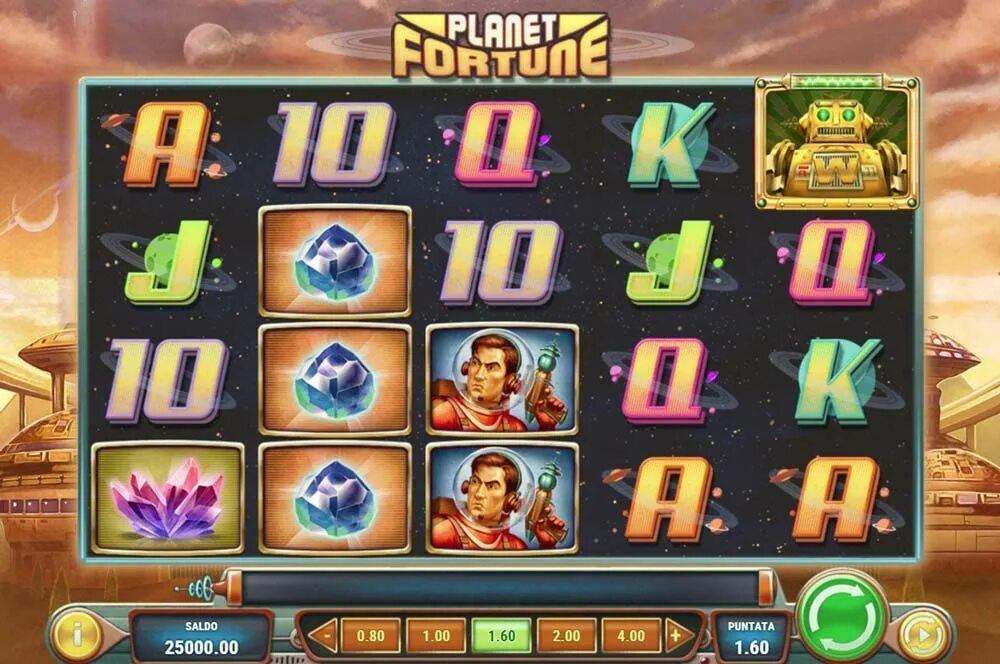Click the orange A symbol top-left
1000x664 pixels.
click(x=168, y=144)
